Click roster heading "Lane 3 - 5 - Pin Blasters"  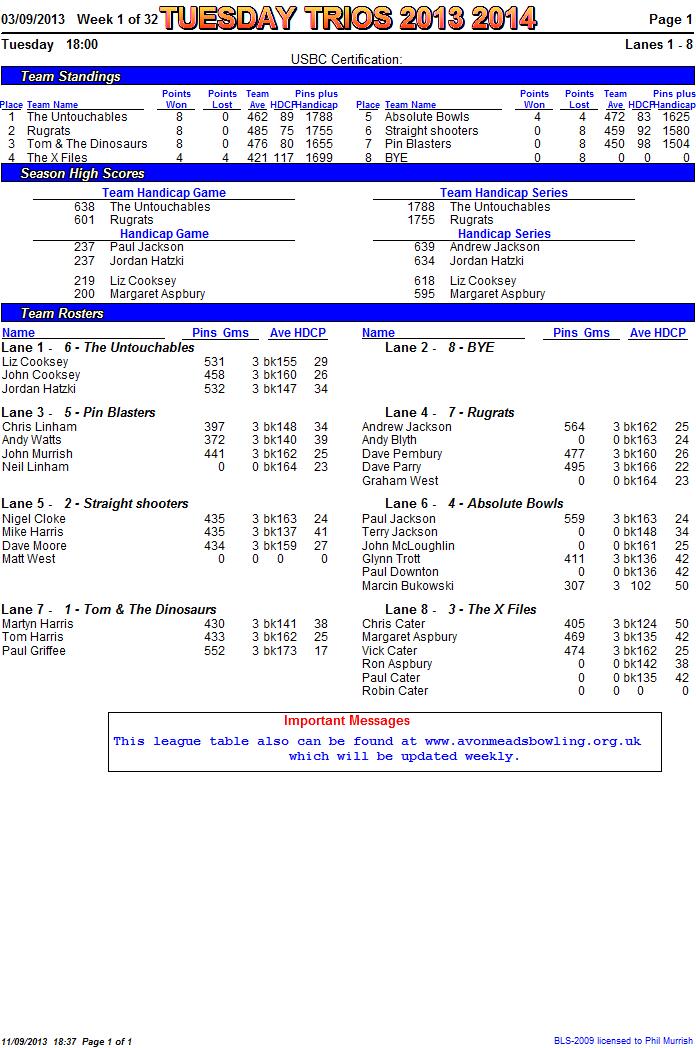coord(78,412)
